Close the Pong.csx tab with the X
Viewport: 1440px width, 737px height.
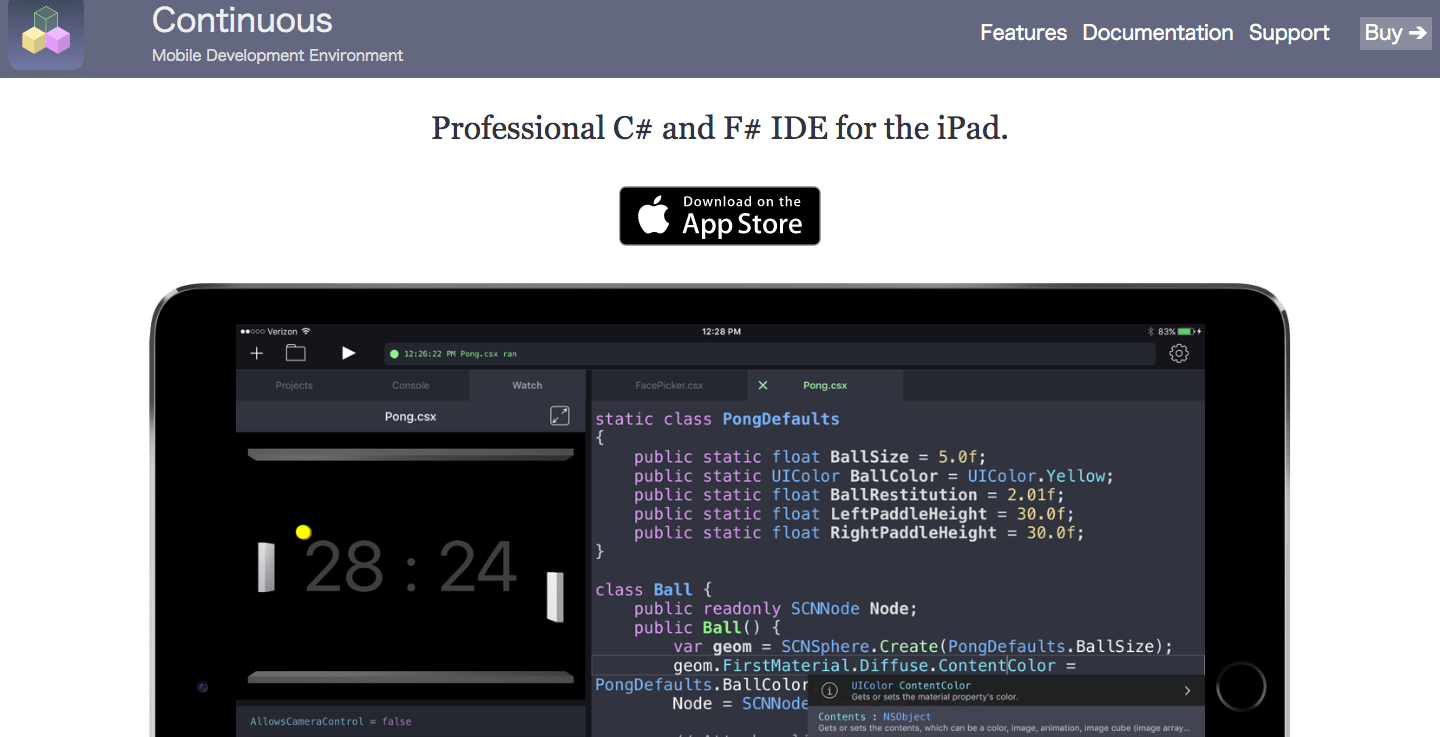click(763, 385)
